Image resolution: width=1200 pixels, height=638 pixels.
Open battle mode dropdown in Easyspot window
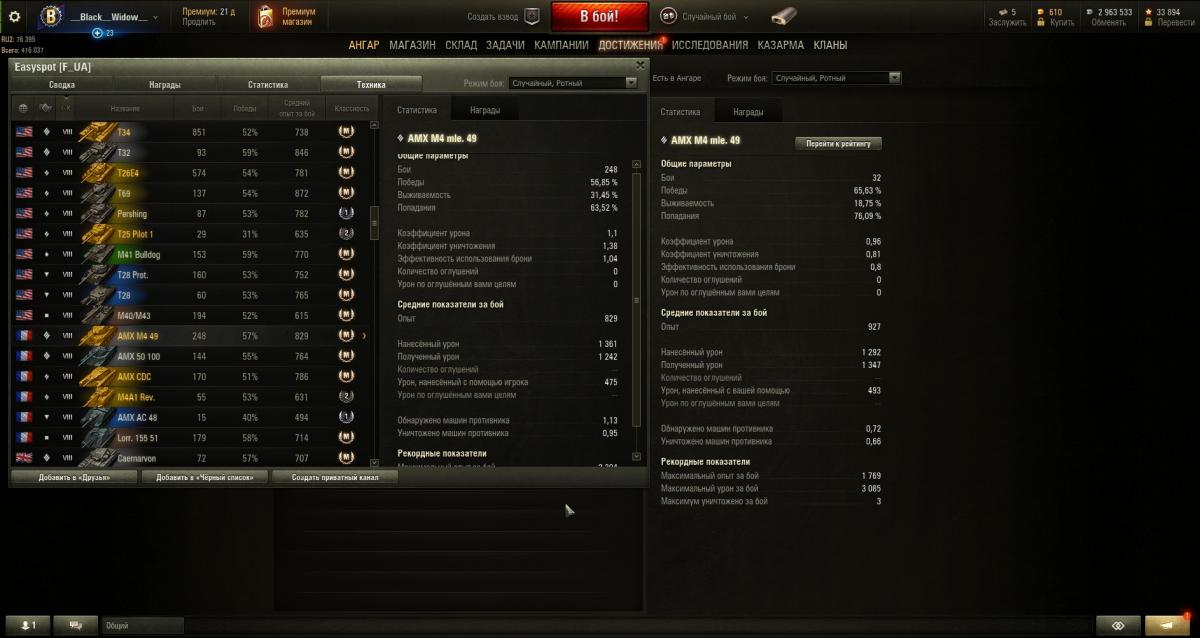pyautogui.click(x=573, y=83)
